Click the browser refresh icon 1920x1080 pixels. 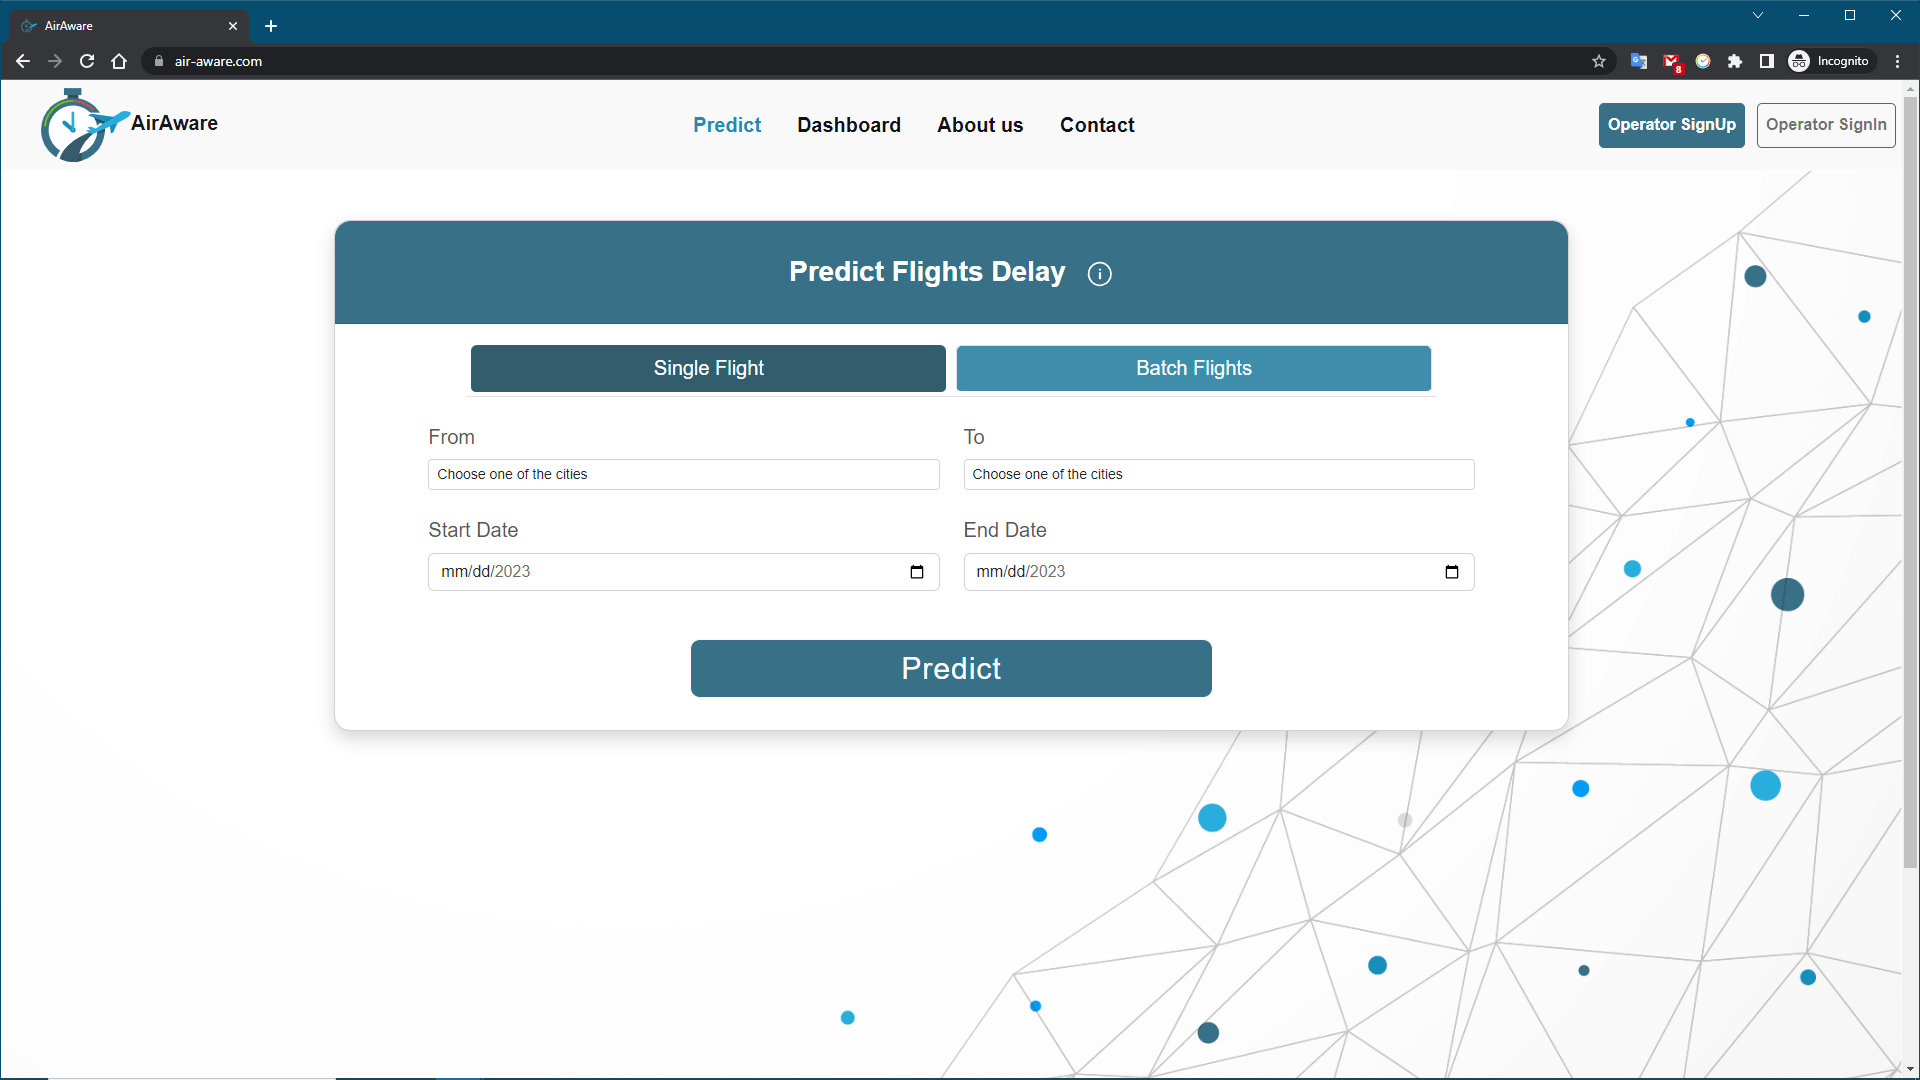coord(86,61)
